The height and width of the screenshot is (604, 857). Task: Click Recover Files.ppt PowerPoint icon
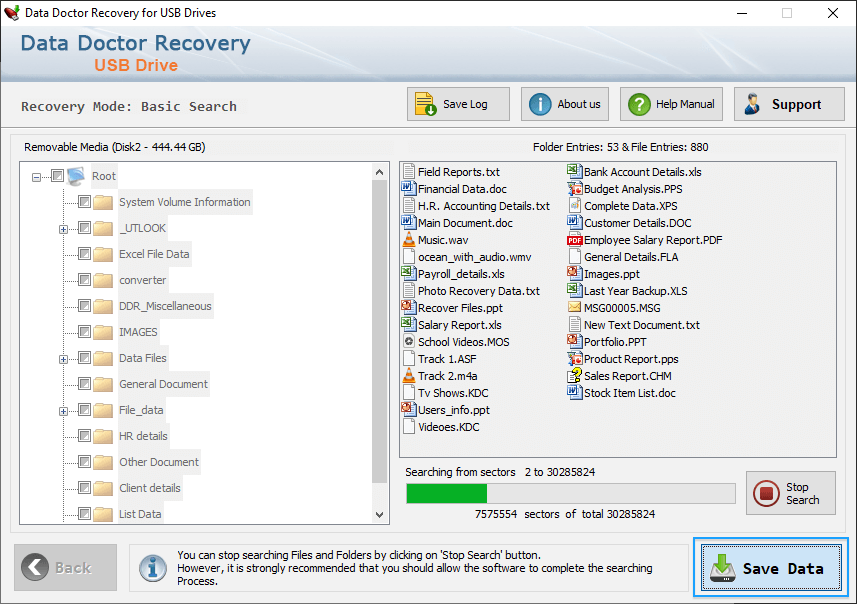click(x=409, y=307)
